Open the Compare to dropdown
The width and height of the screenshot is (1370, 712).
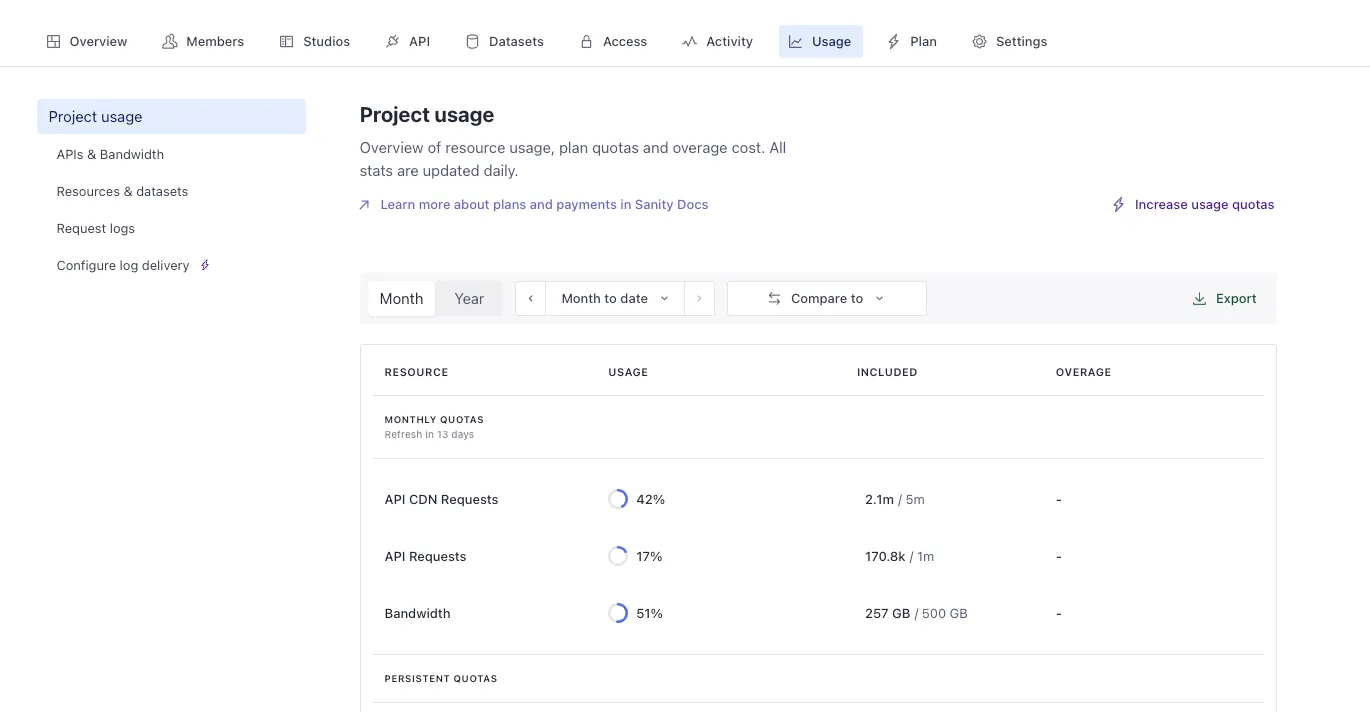[x=827, y=299]
